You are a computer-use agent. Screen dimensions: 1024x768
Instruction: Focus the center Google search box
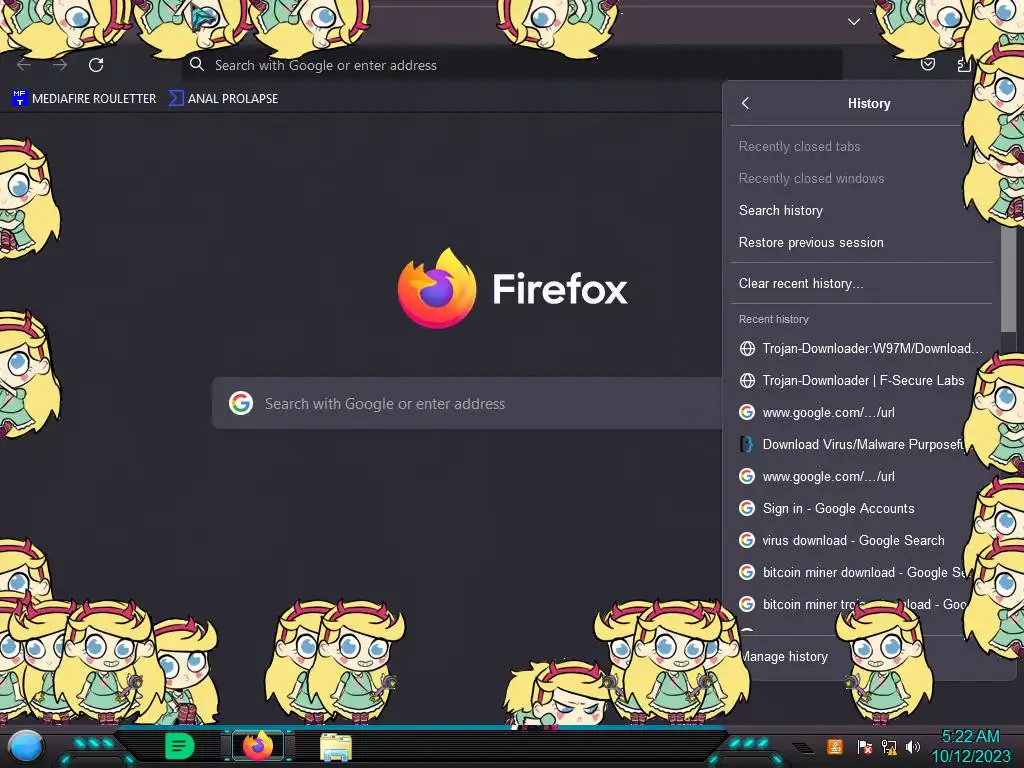point(467,403)
